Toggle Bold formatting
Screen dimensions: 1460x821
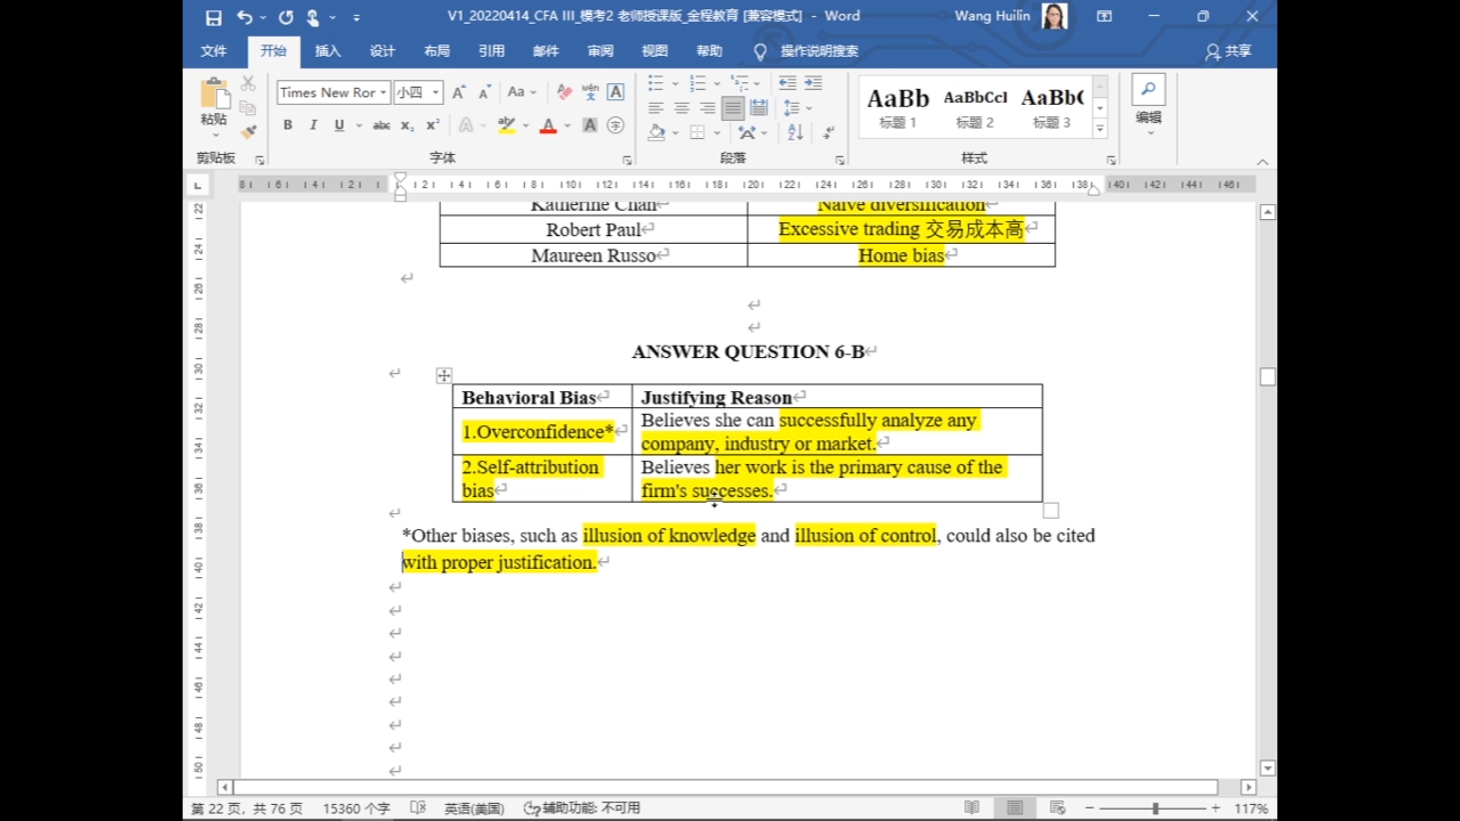[x=288, y=126]
